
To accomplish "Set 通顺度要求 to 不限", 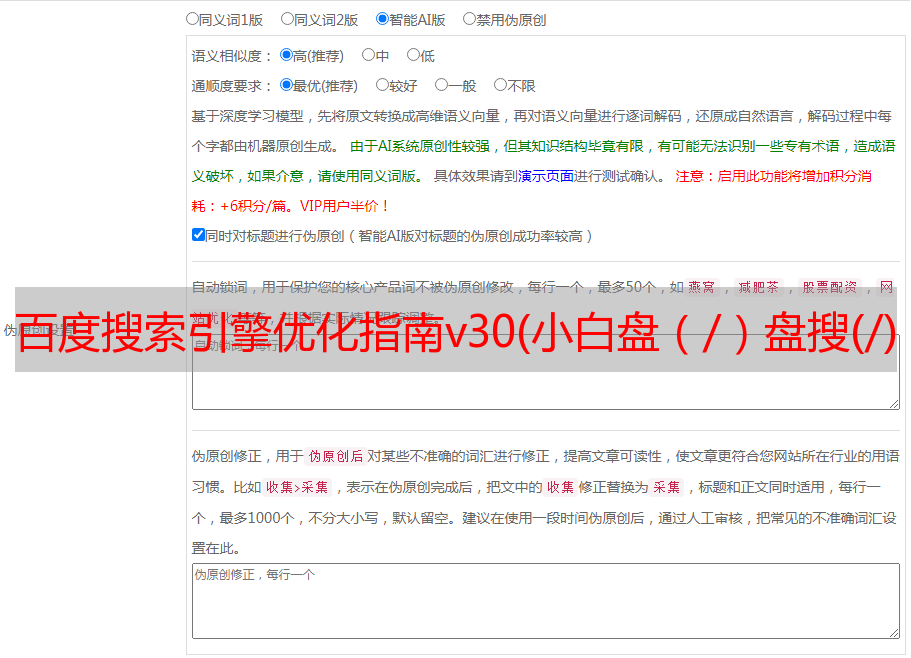I will (x=500, y=85).
